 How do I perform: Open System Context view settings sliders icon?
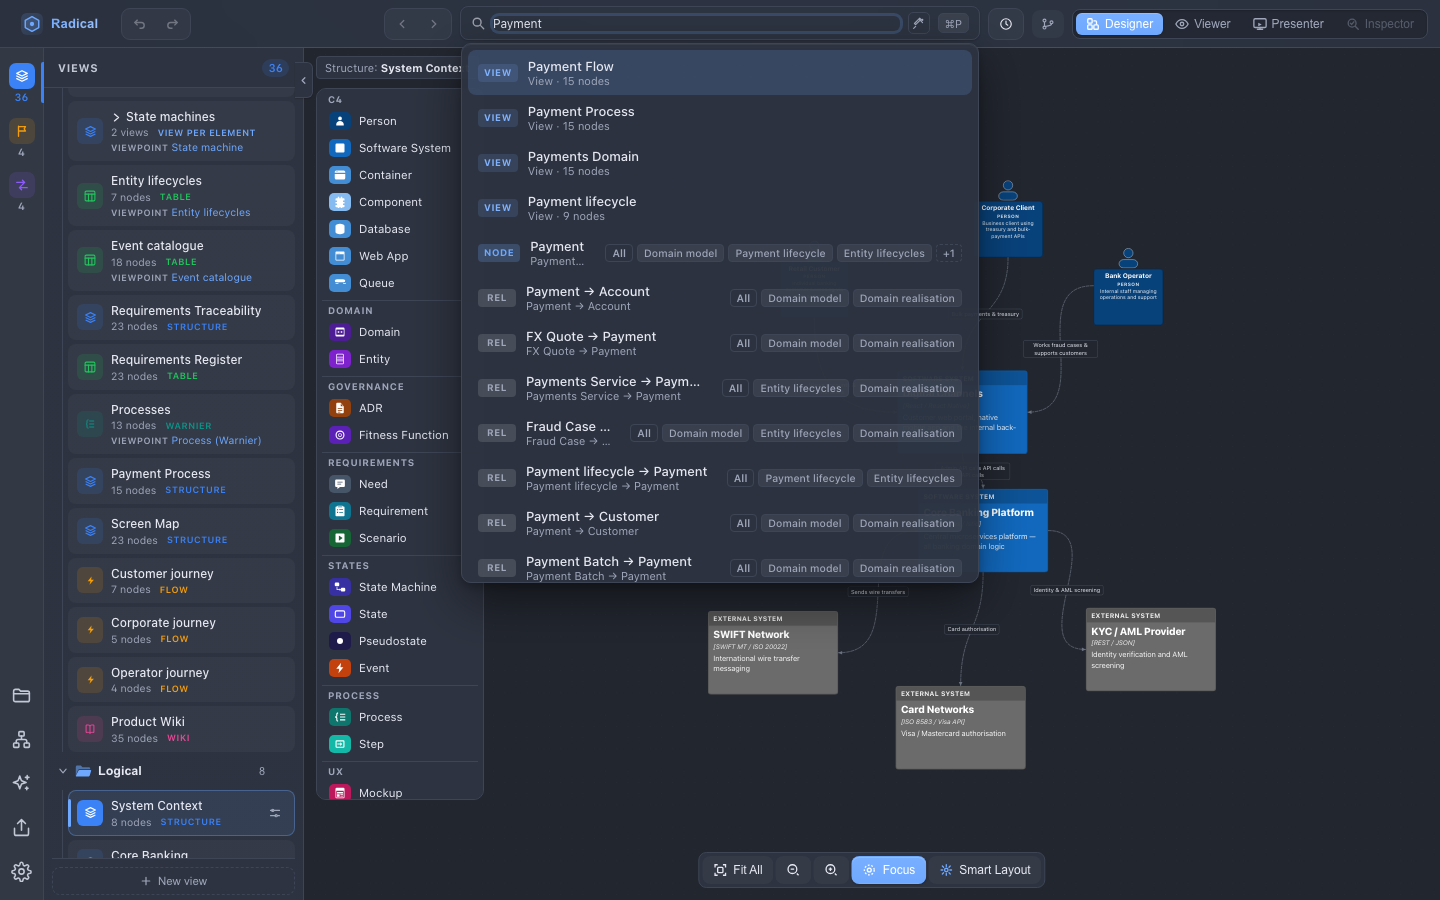click(275, 813)
